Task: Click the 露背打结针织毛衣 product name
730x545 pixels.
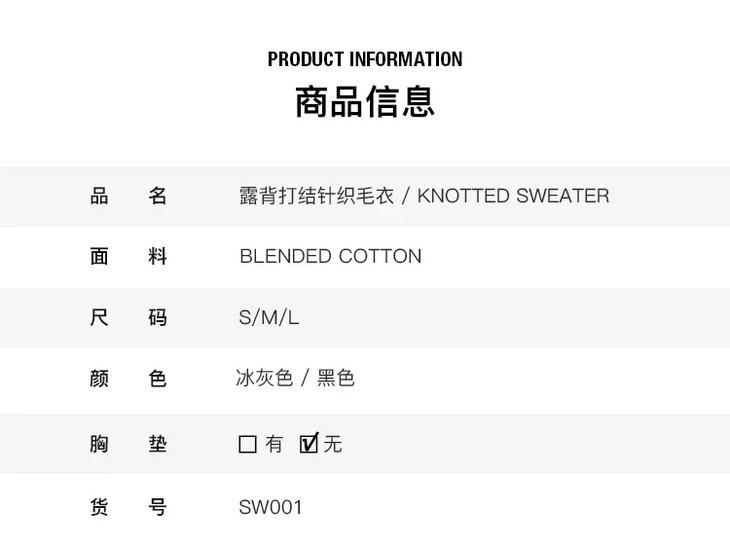Action: coord(316,196)
